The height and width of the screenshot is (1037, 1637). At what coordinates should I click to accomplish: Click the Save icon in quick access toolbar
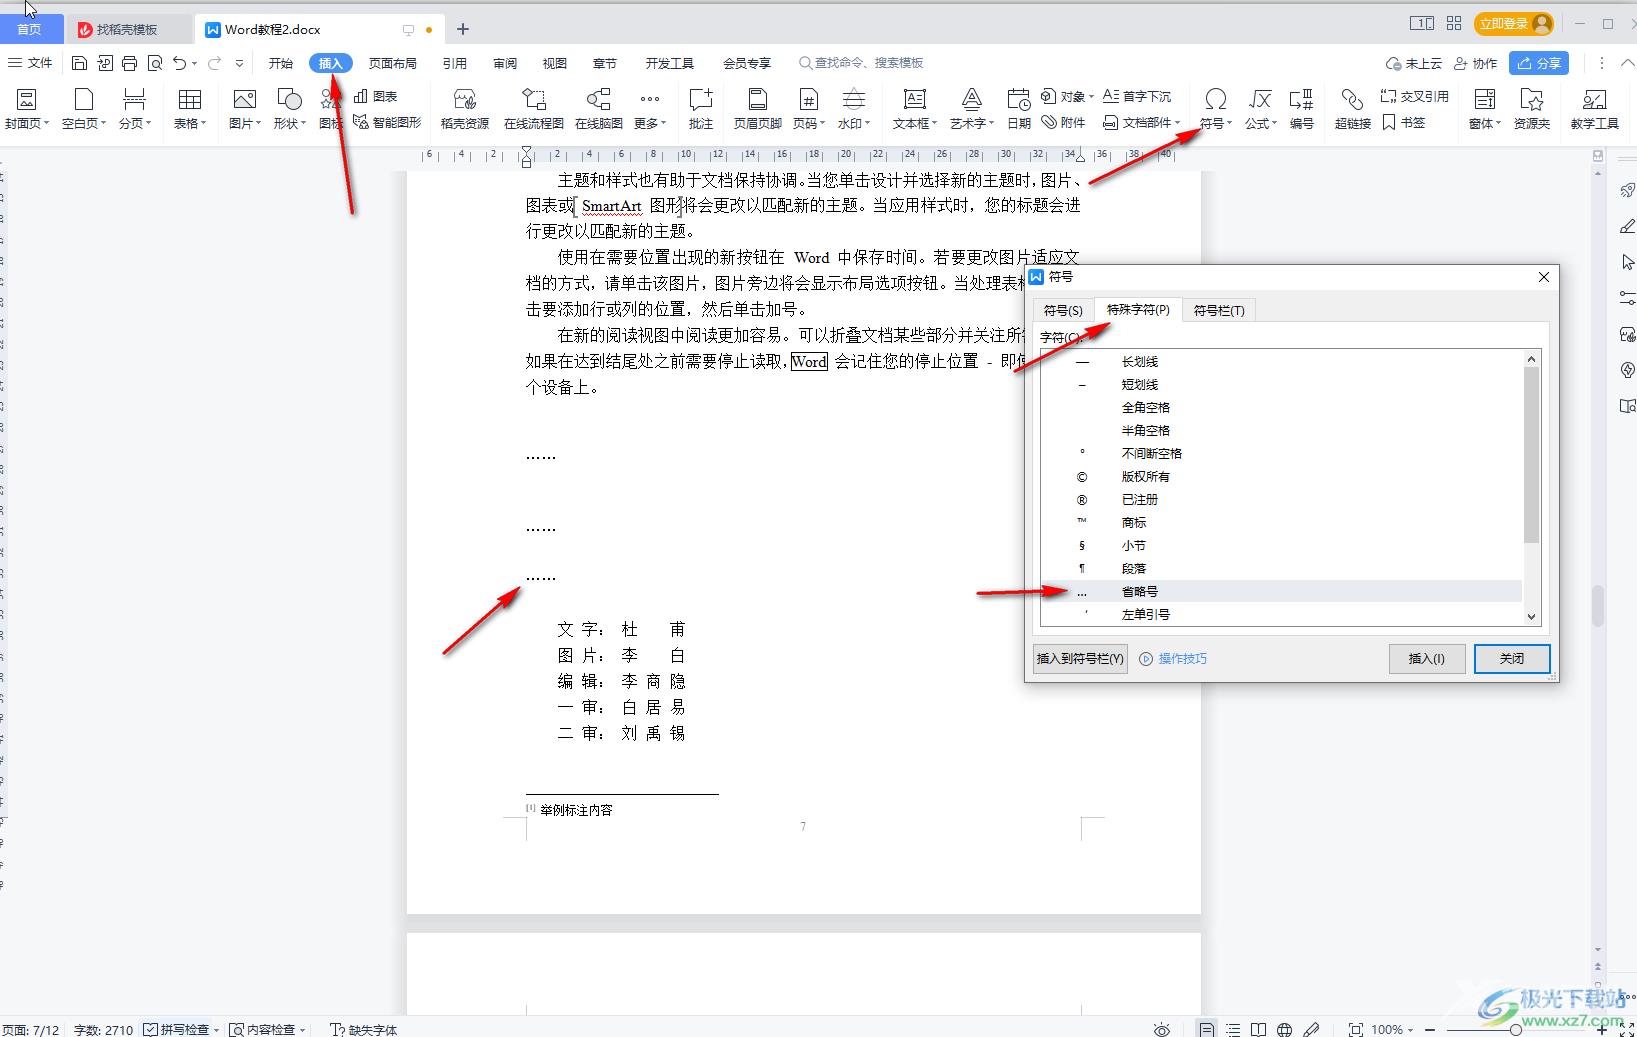(79, 63)
